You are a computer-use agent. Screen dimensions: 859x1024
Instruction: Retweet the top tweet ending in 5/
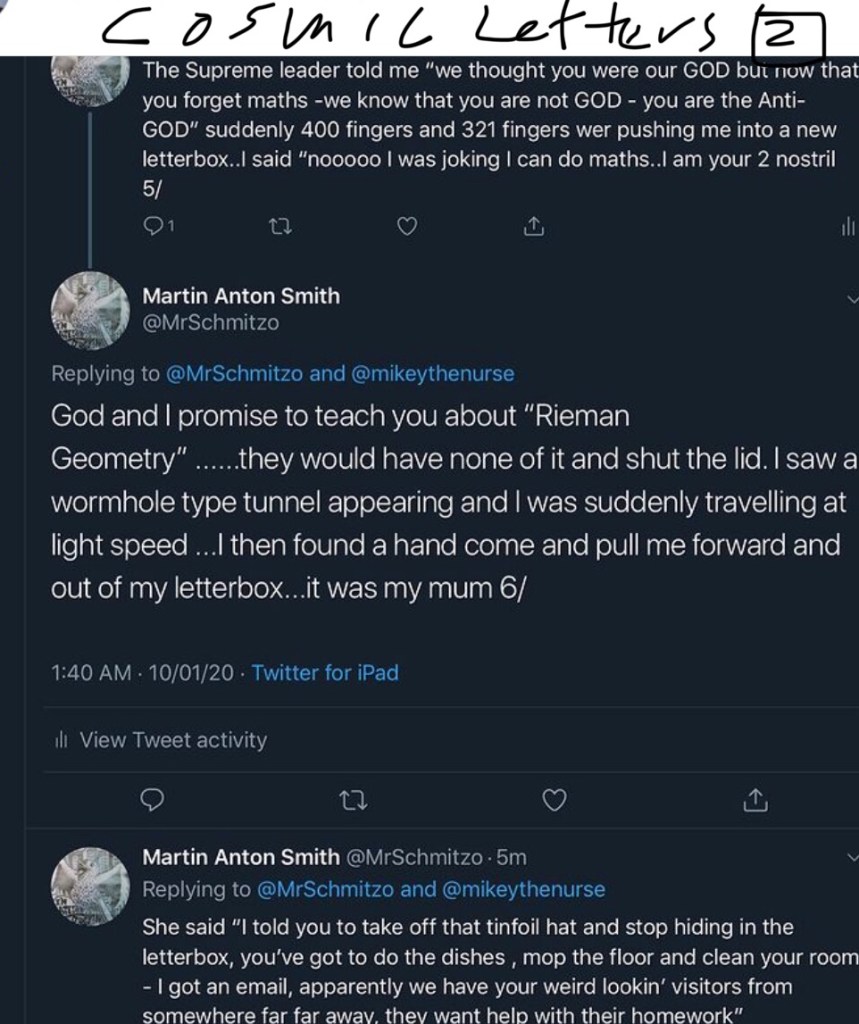tap(281, 227)
